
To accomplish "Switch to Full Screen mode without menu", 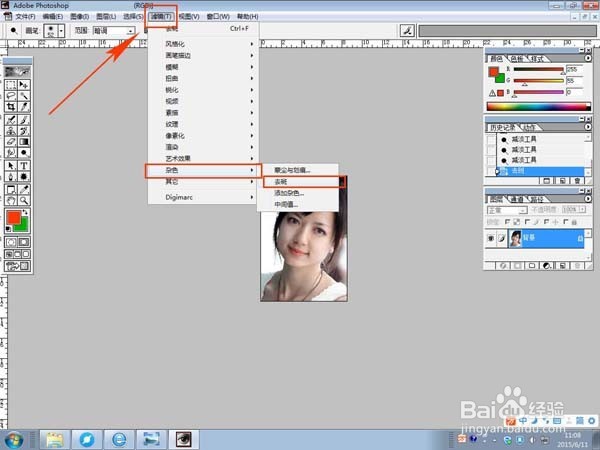I will [x=26, y=254].
